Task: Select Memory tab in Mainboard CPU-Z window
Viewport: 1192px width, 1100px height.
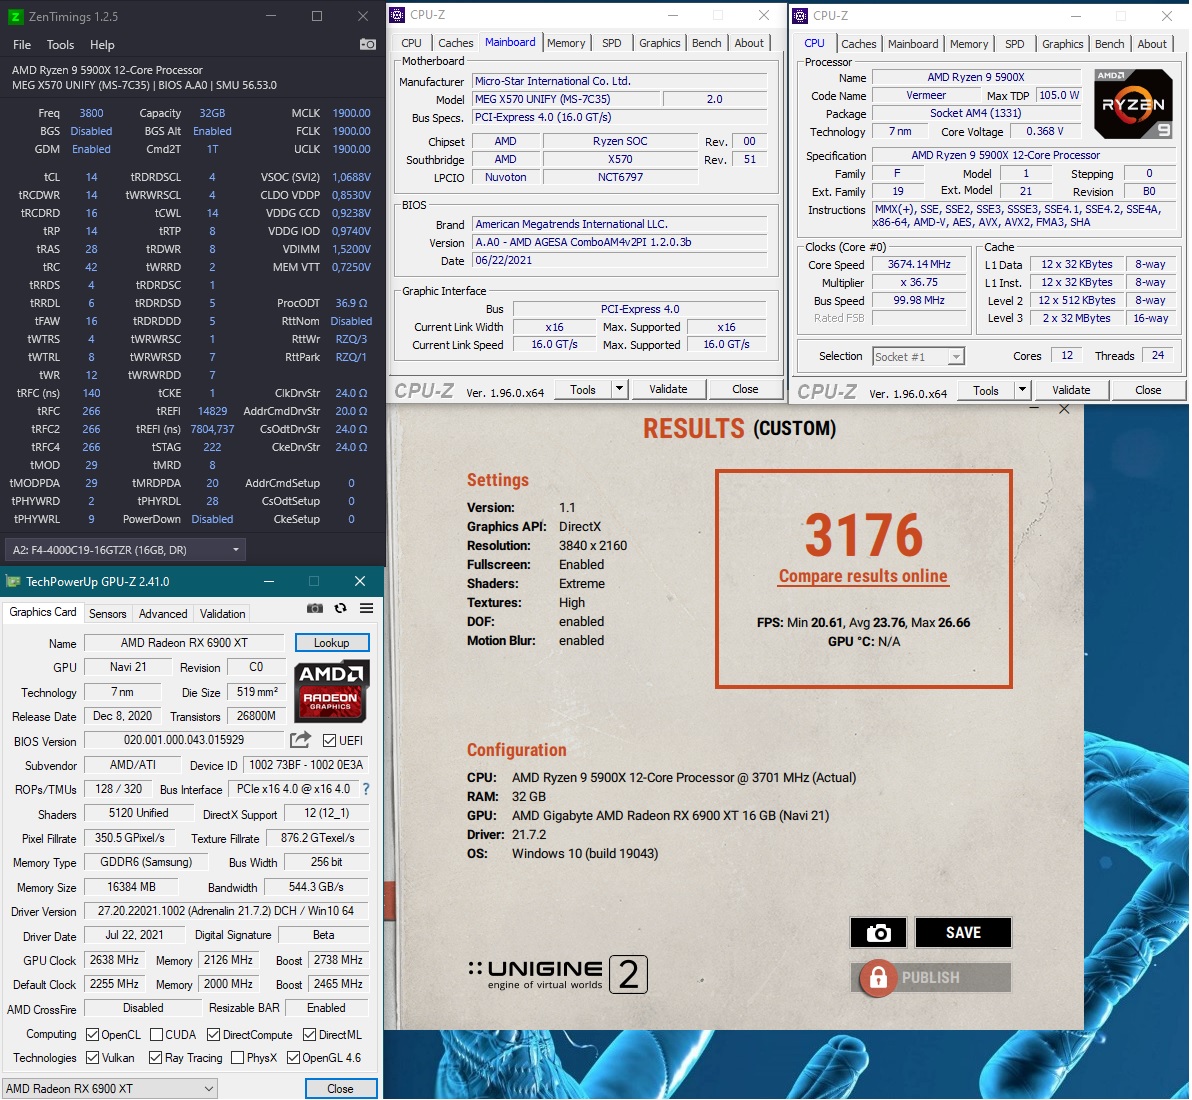Action: tap(566, 43)
